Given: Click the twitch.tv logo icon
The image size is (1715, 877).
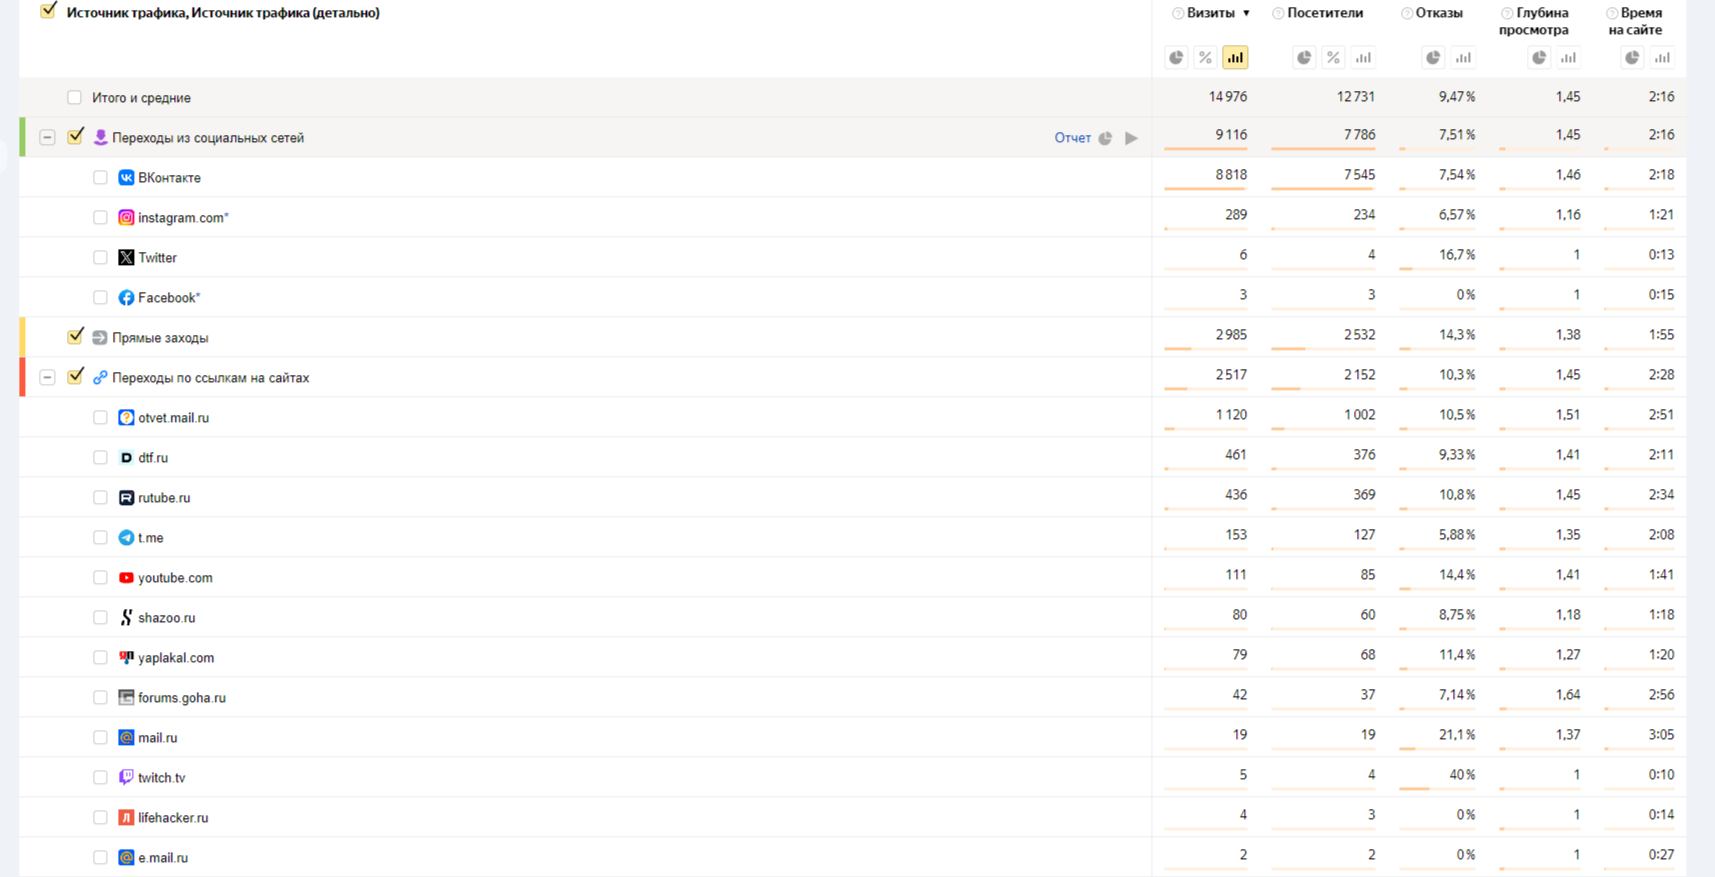Looking at the screenshot, I should [x=126, y=777].
